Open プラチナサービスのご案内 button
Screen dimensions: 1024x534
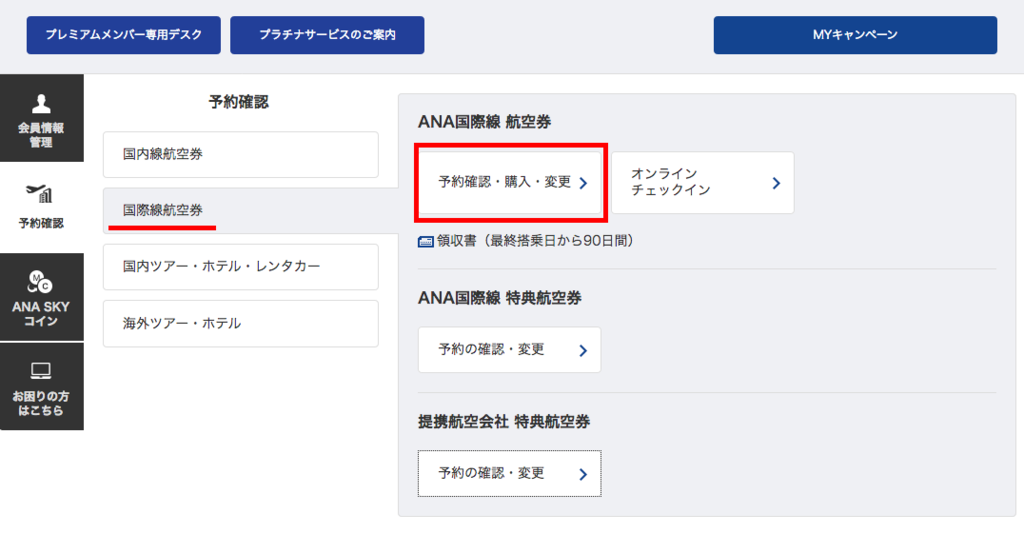pyautogui.click(x=327, y=35)
